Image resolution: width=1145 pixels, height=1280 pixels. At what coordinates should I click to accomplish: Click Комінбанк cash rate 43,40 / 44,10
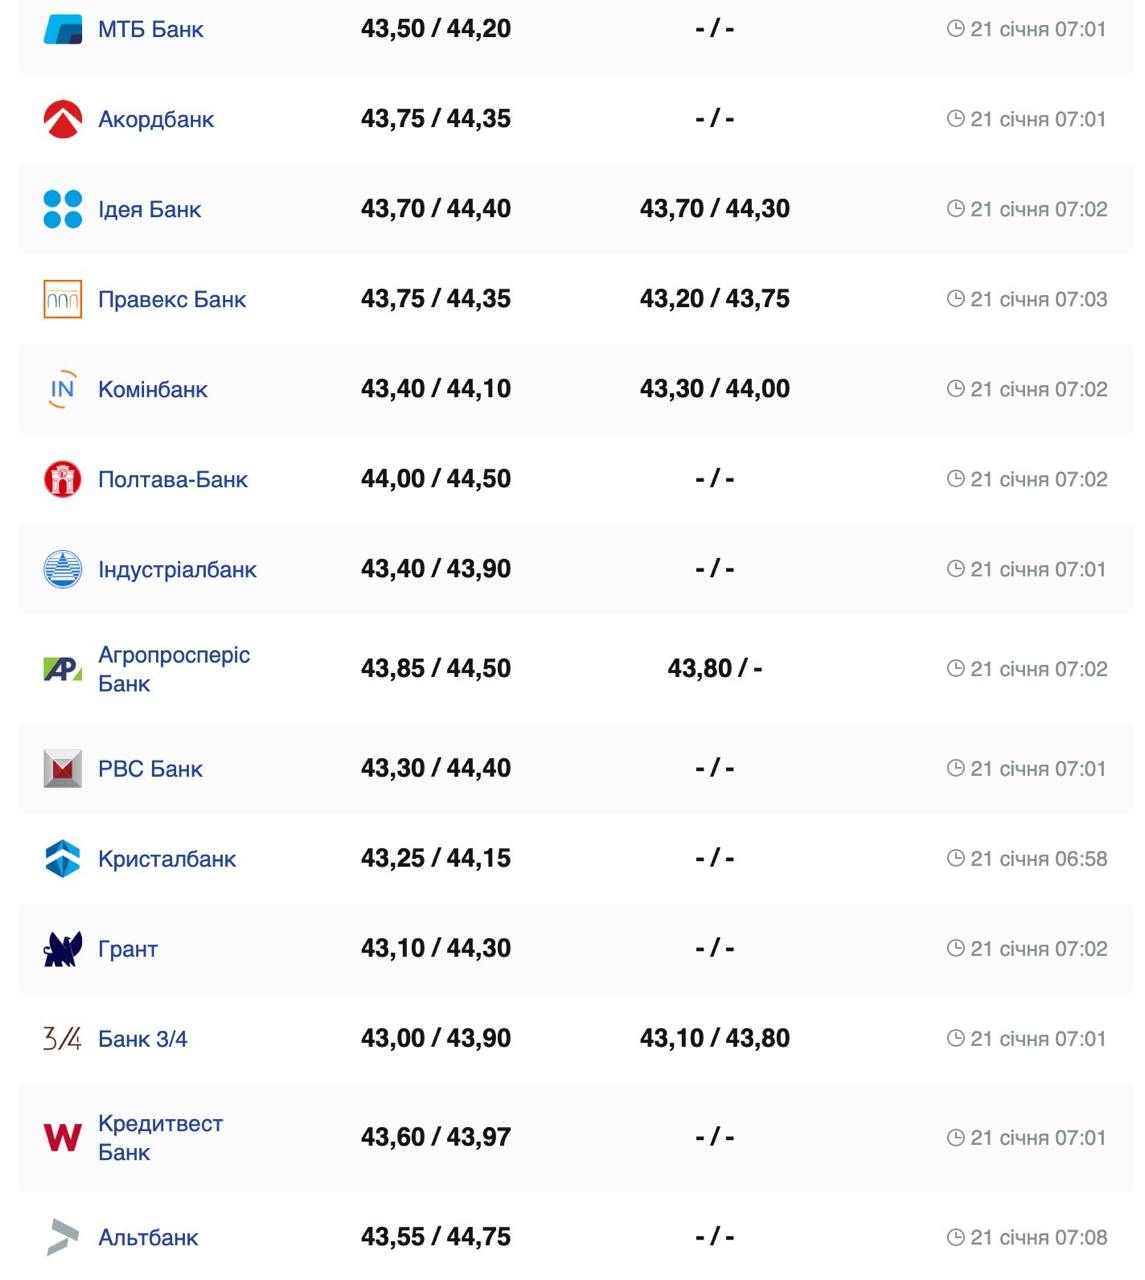point(436,389)
